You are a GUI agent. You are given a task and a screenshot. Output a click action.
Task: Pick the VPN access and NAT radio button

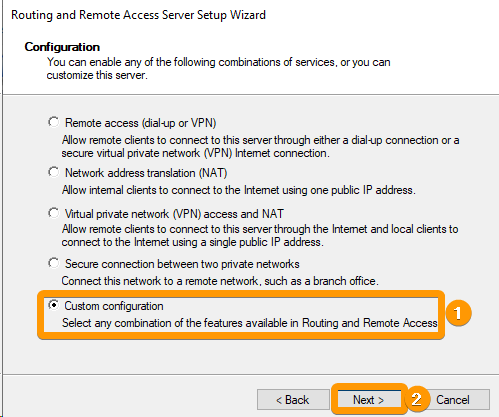tap(54, 213)
